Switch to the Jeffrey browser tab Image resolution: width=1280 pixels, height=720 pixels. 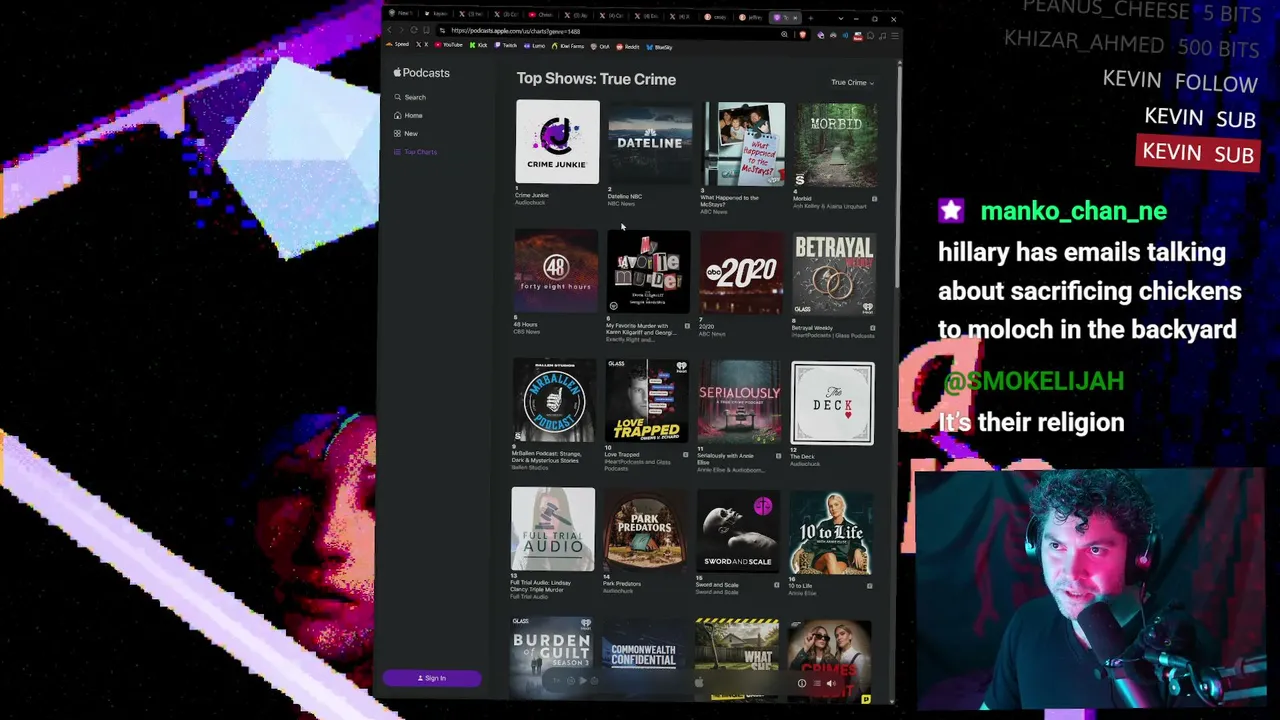pos(752,17)
